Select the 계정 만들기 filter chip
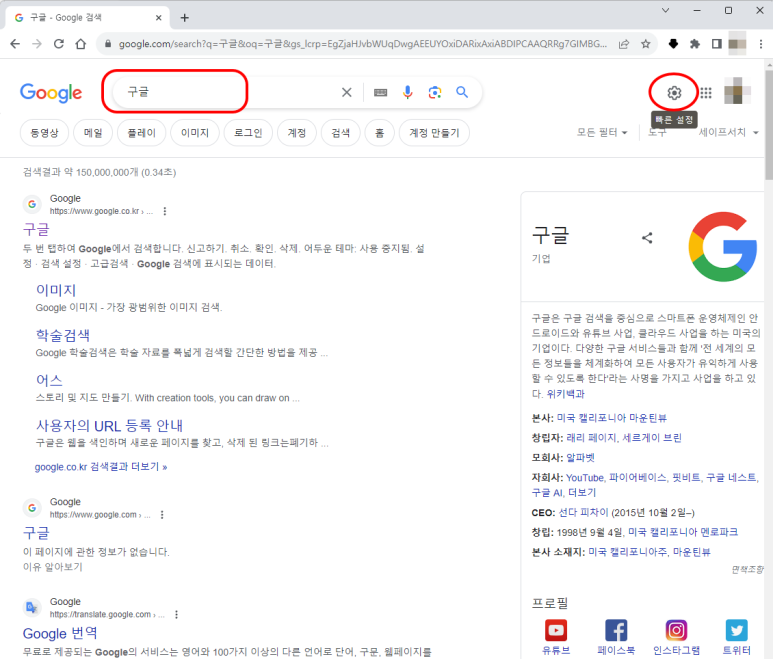This screenshot has height=659, width=773. coord(434,133)
